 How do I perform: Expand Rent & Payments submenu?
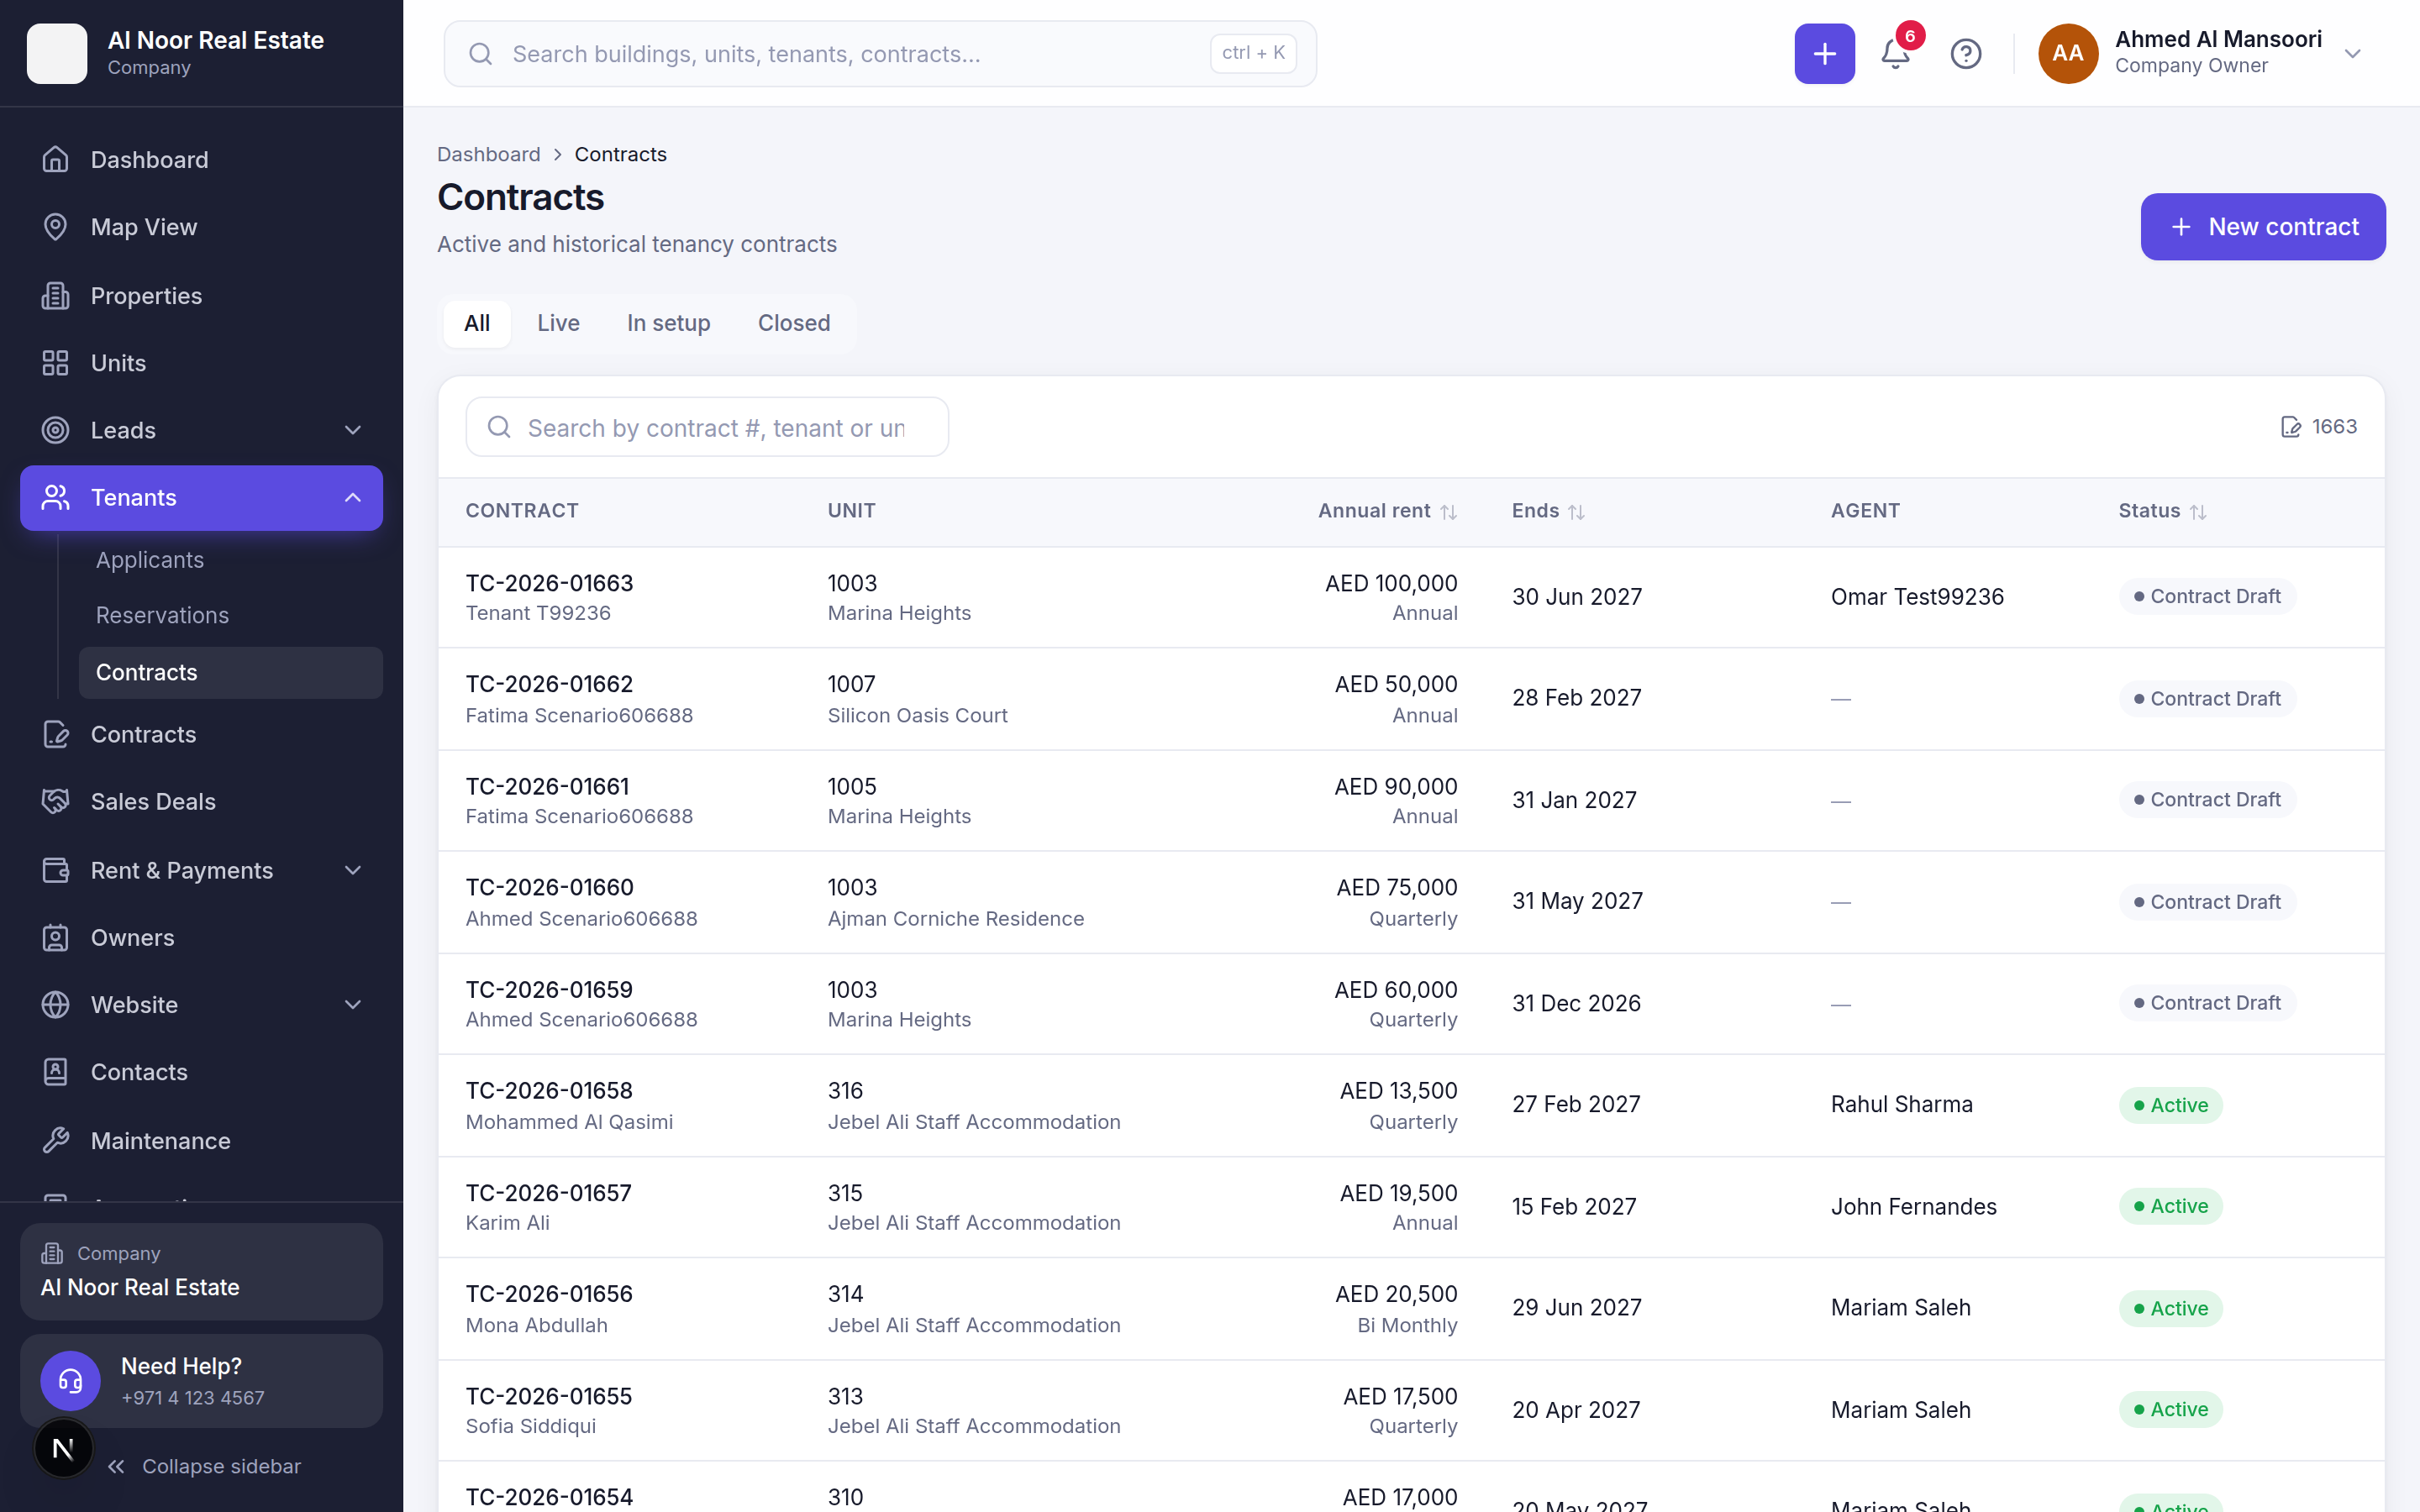(353, 870)
